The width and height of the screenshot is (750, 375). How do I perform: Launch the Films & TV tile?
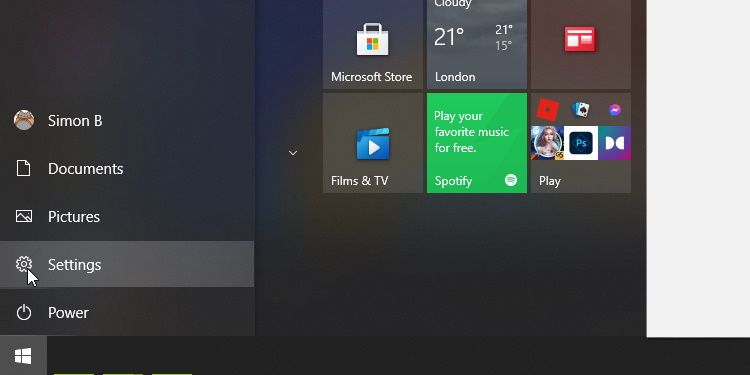[373, 143]
